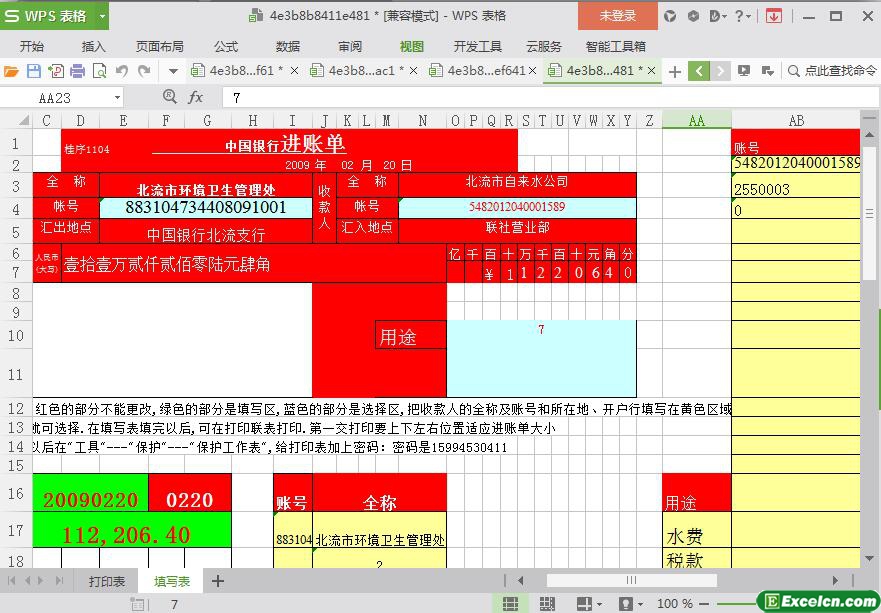Switch to document tab 4e3b8...f61
Viewport: 881px width, 613px height.
[x=240, y=70]
